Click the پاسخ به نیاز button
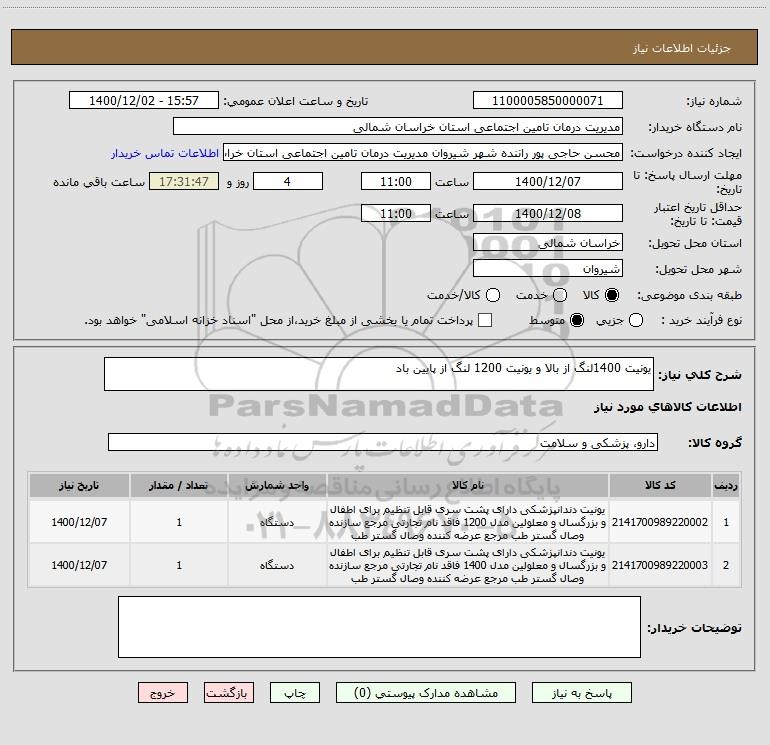This screenshot has width=770, height=745. click(x=582, y=692)
